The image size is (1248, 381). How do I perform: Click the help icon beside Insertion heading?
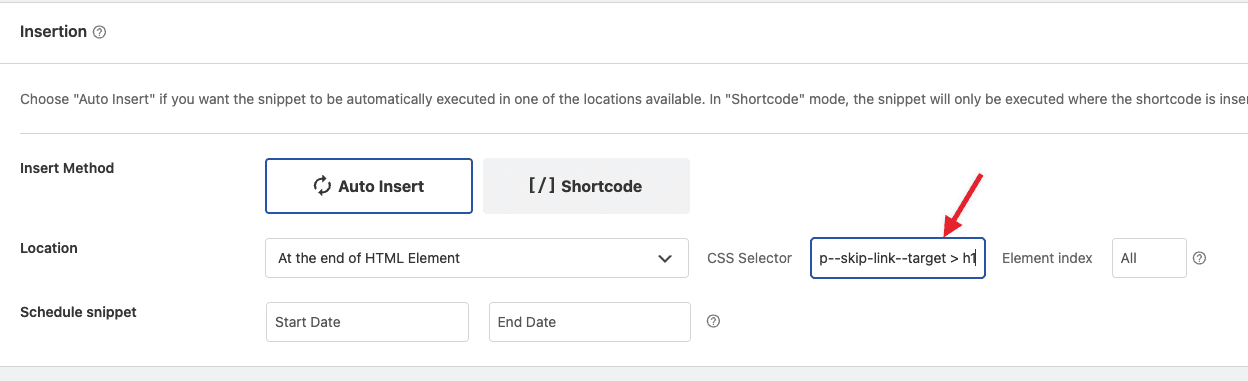[99, 32]
